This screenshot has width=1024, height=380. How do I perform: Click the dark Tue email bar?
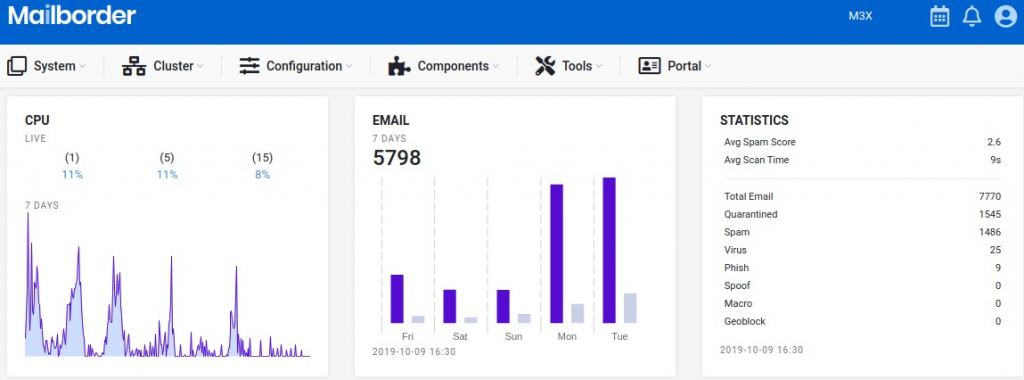609,250
